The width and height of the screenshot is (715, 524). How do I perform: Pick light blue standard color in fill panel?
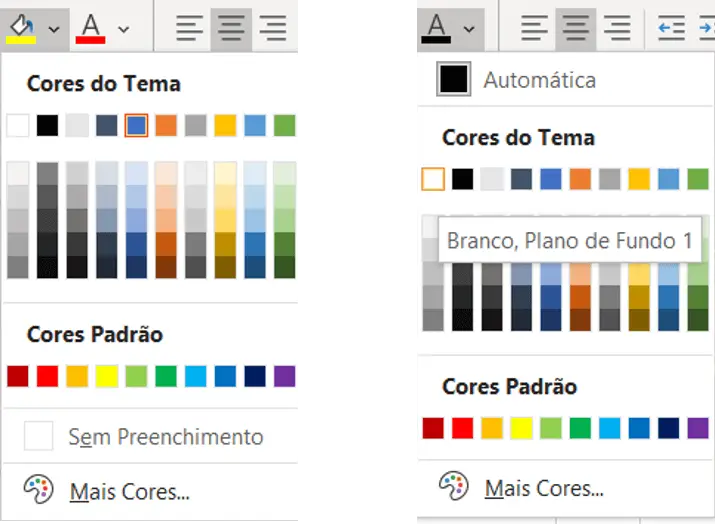pyautogui.click(x=196, y=376)
